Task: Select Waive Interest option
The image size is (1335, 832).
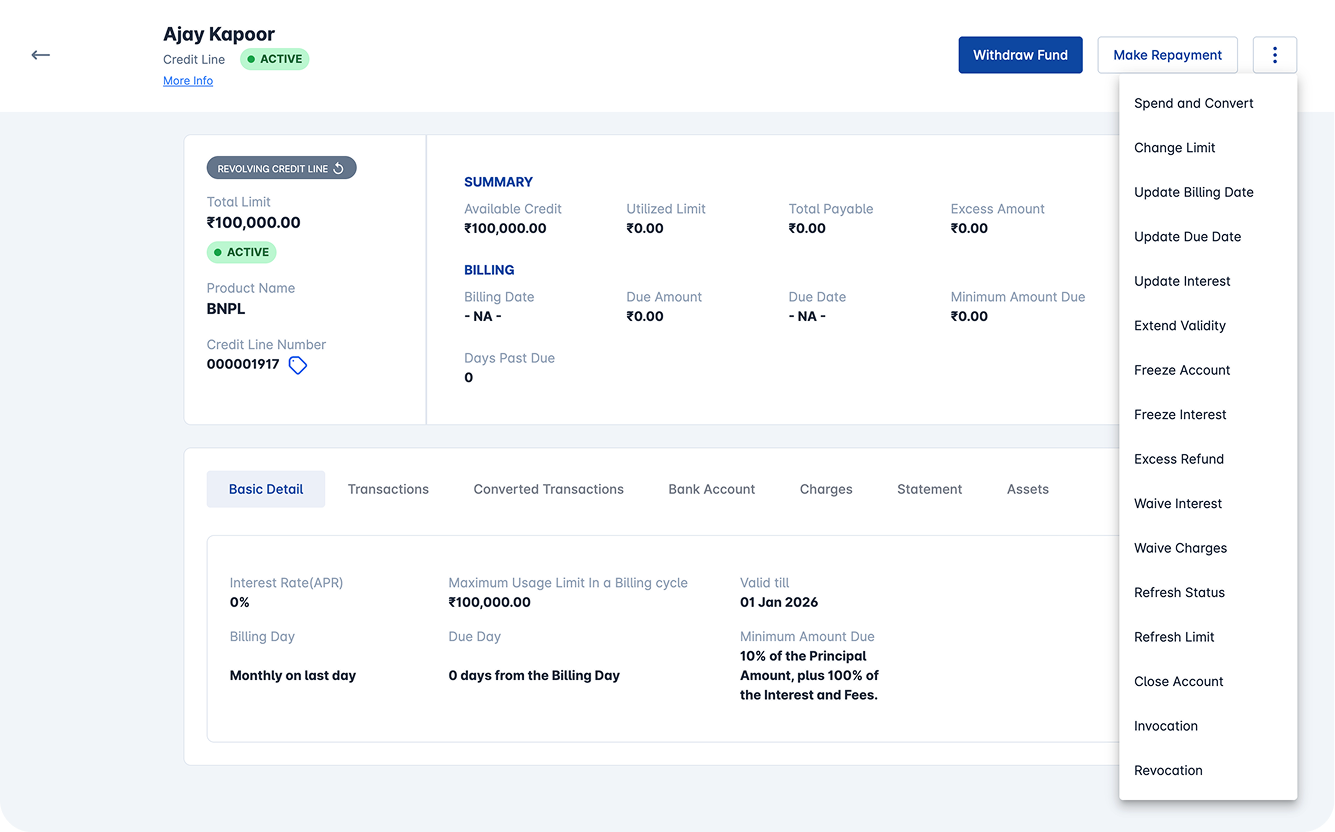Action: [1177, 503]
